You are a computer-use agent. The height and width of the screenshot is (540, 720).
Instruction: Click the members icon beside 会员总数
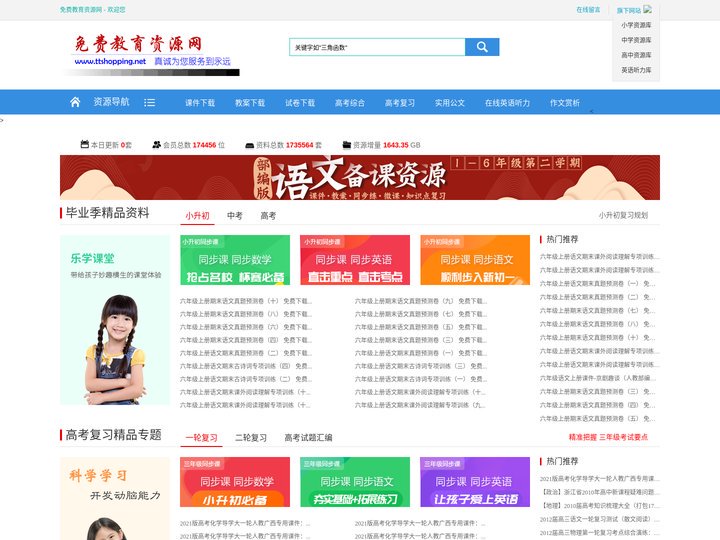[157, 145]
